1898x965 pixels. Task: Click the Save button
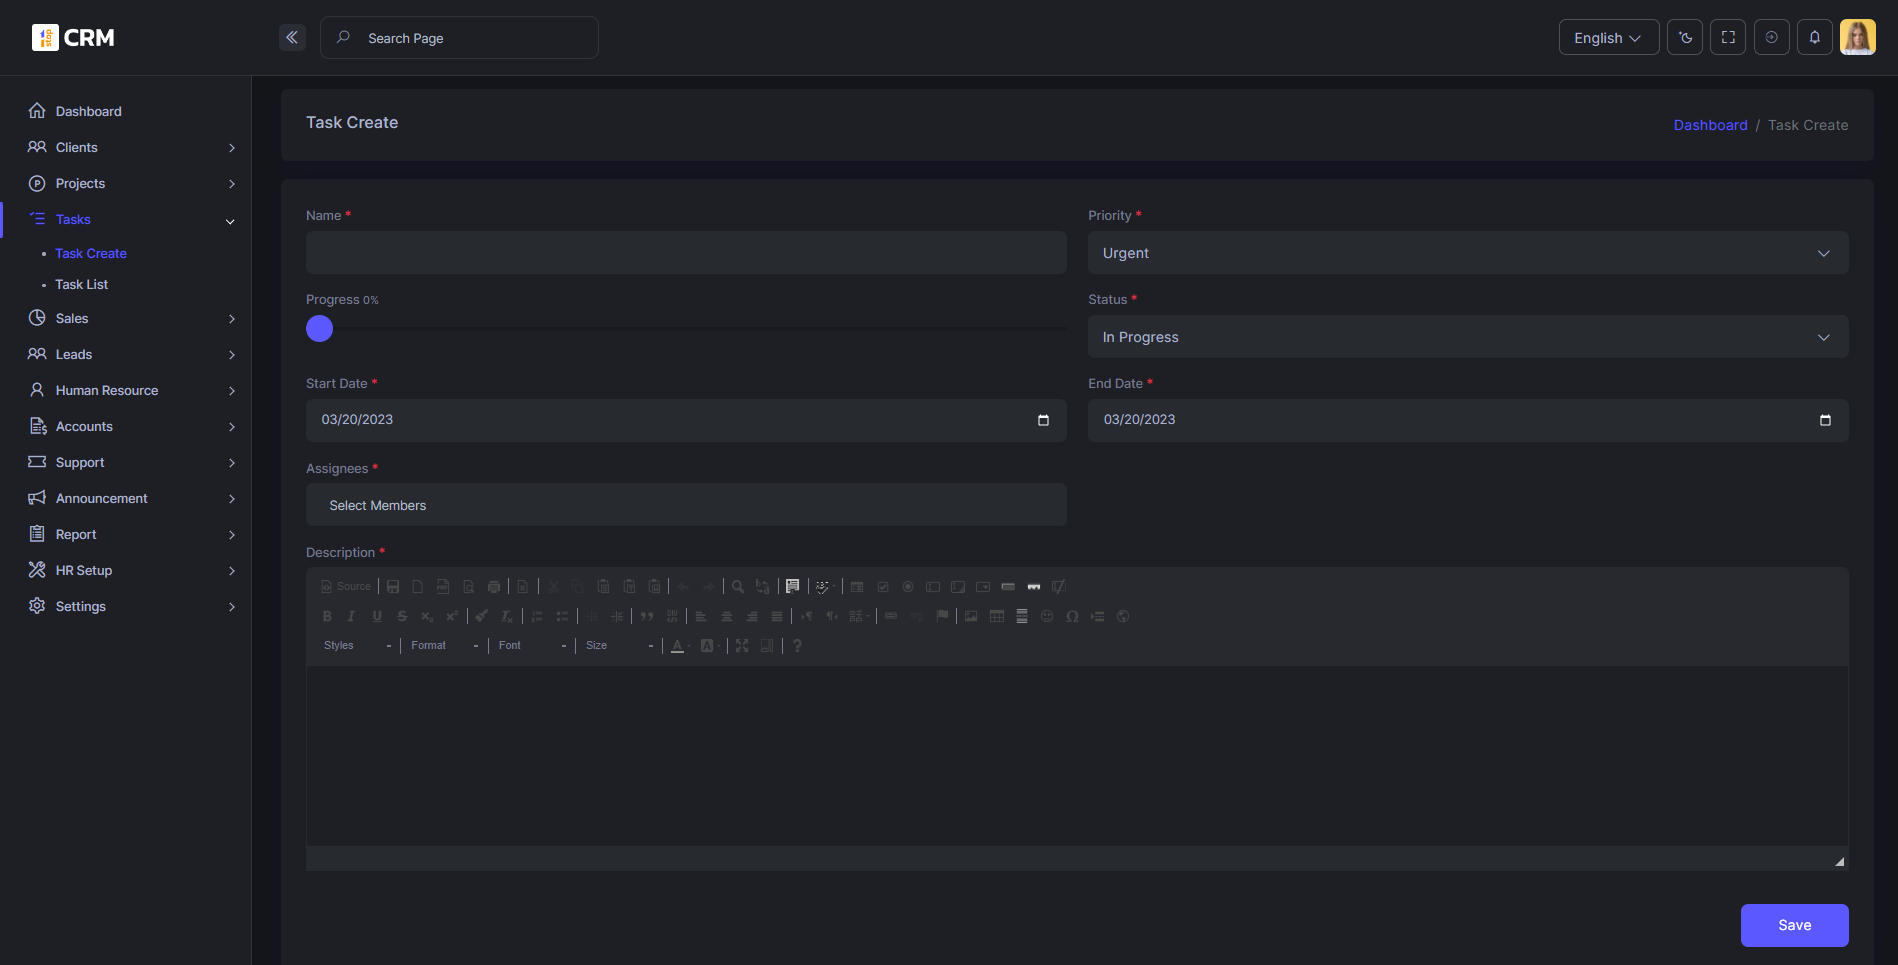(x=1794, y=925)
